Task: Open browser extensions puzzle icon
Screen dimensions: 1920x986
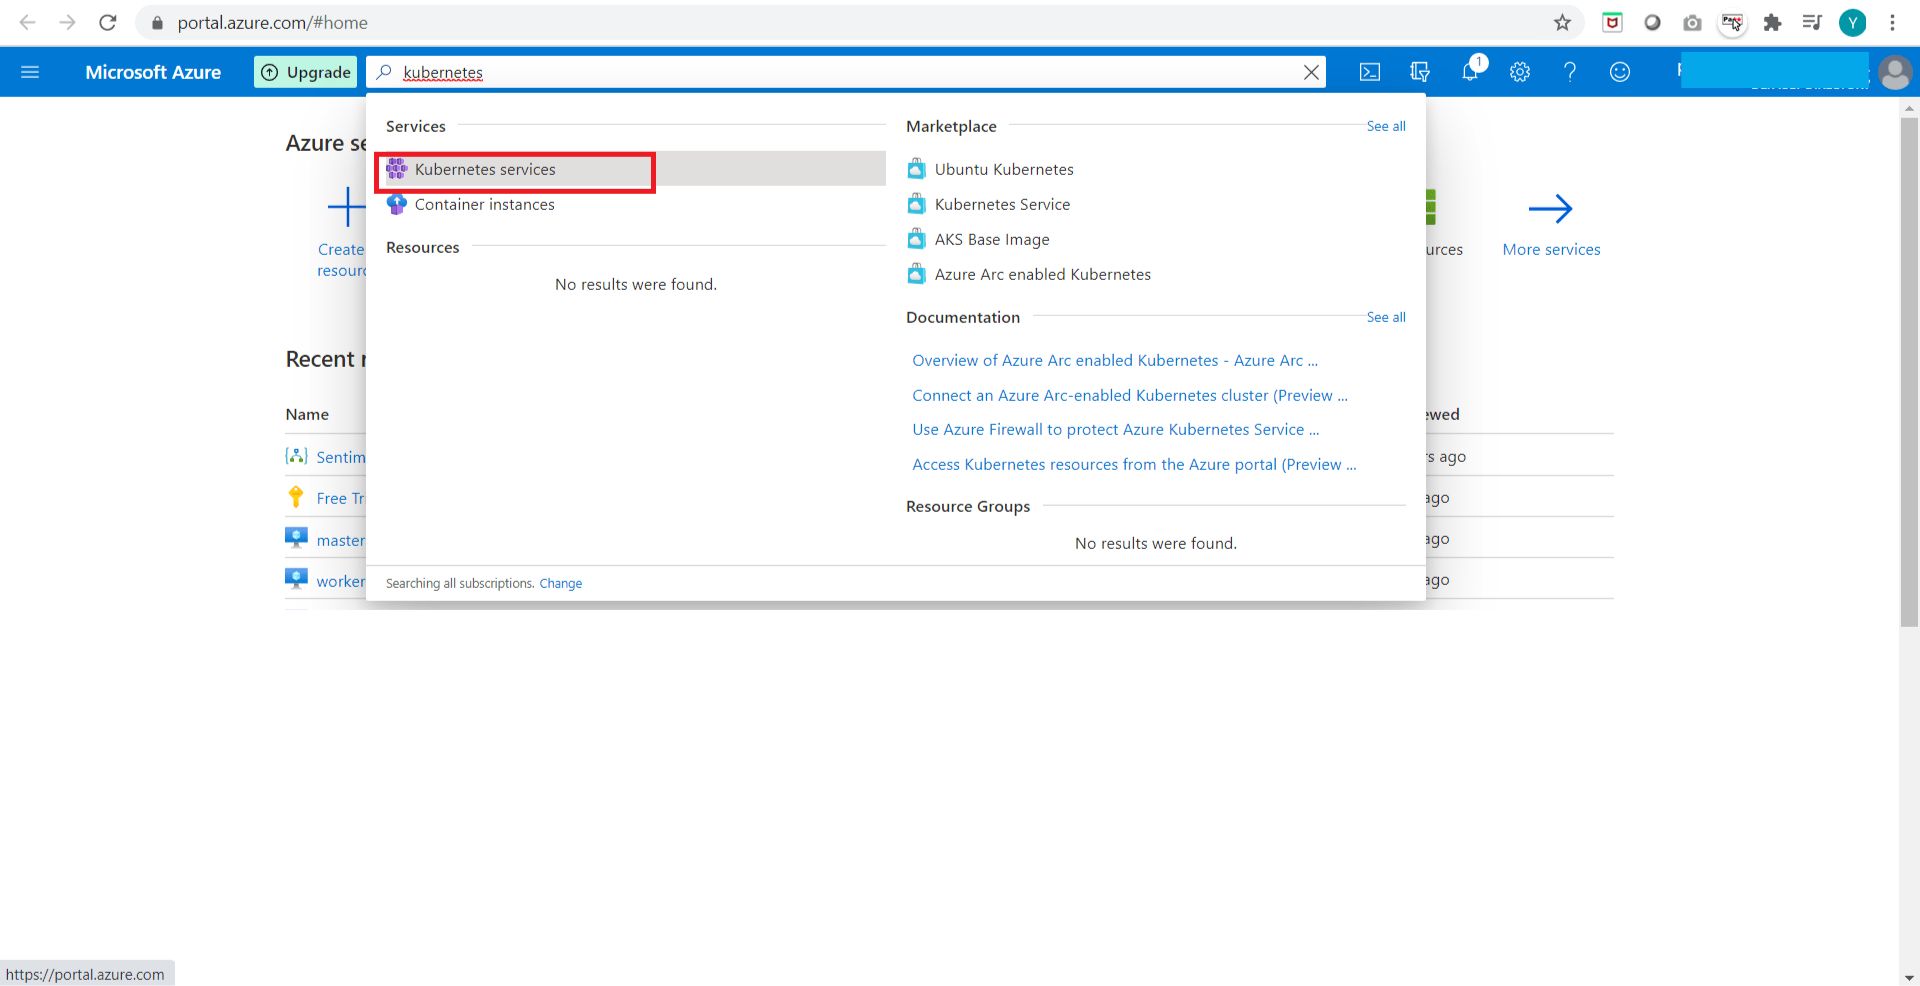Action: [x=1772, y=22]
